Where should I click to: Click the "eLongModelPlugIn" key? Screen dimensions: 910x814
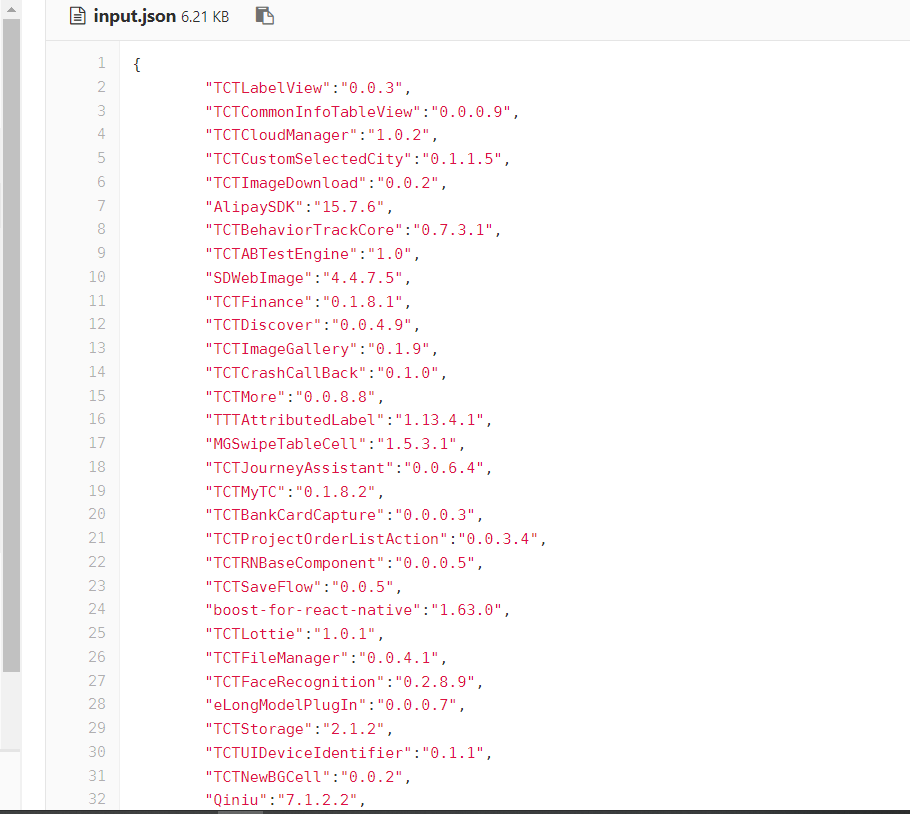[286, 705]
